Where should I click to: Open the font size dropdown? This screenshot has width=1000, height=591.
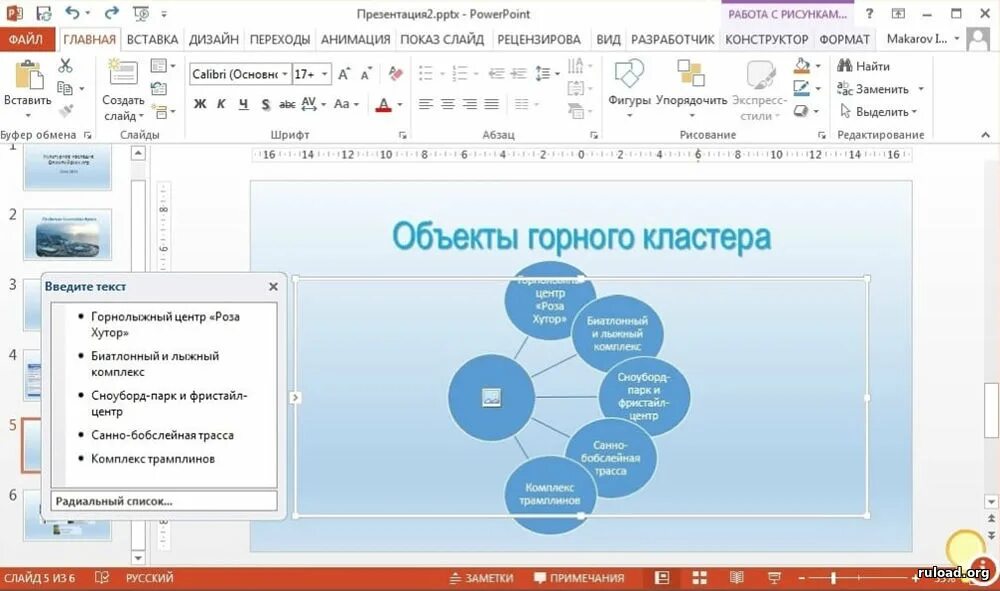pyautogui.click(x=325, y=74)
